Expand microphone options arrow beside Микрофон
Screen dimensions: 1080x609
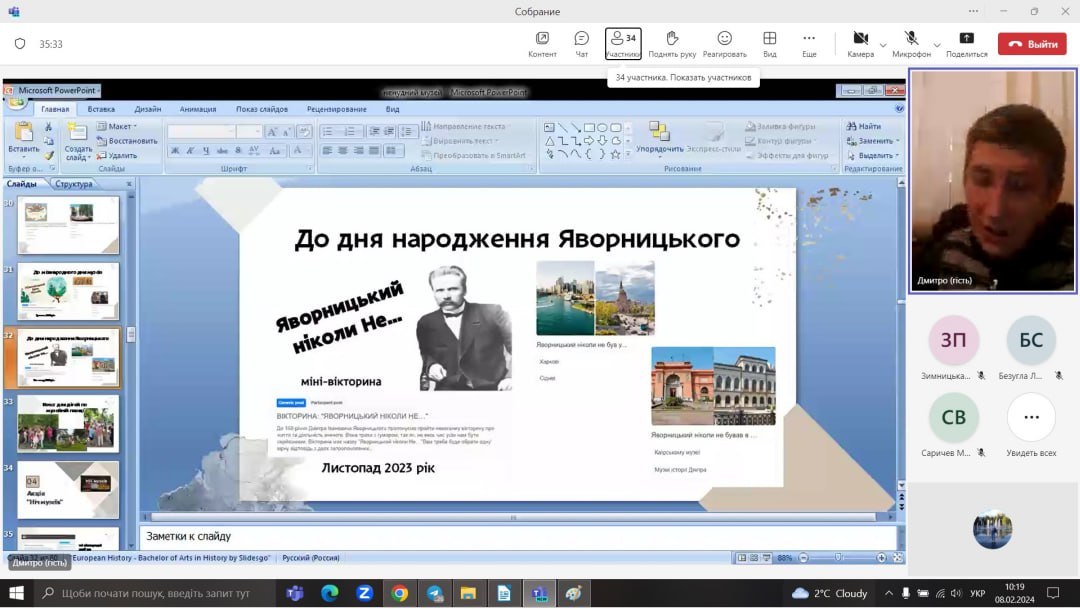coord(937,45)
